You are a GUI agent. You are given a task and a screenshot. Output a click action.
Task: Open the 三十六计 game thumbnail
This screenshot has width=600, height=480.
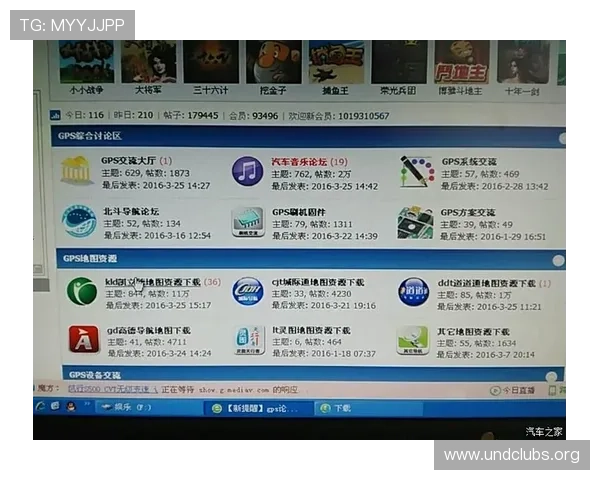(211, 62)
